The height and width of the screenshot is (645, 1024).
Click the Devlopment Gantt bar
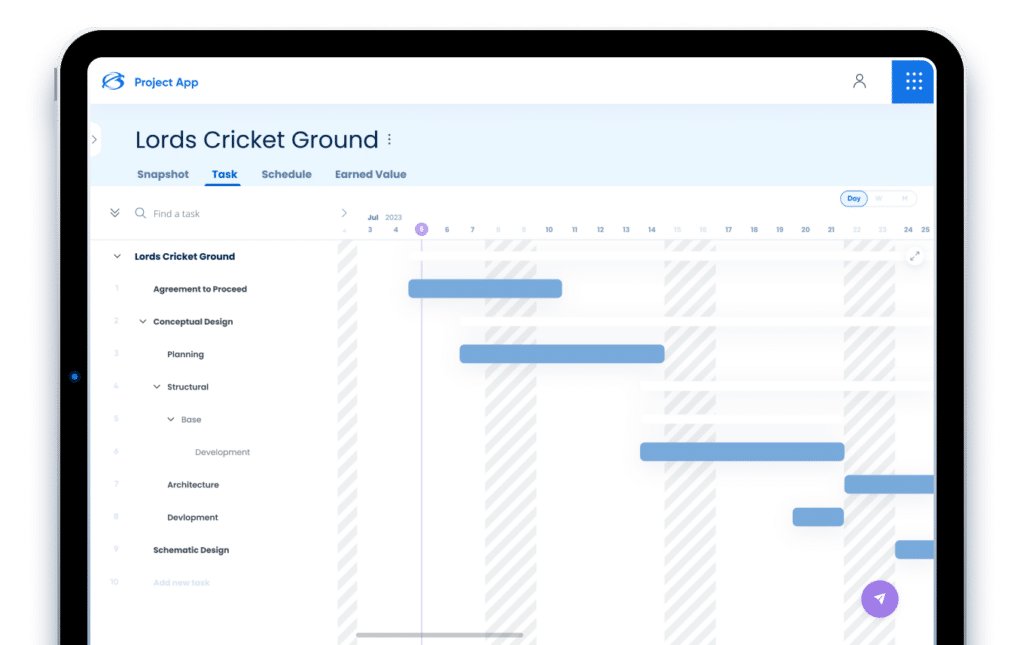tap(818, 517)
